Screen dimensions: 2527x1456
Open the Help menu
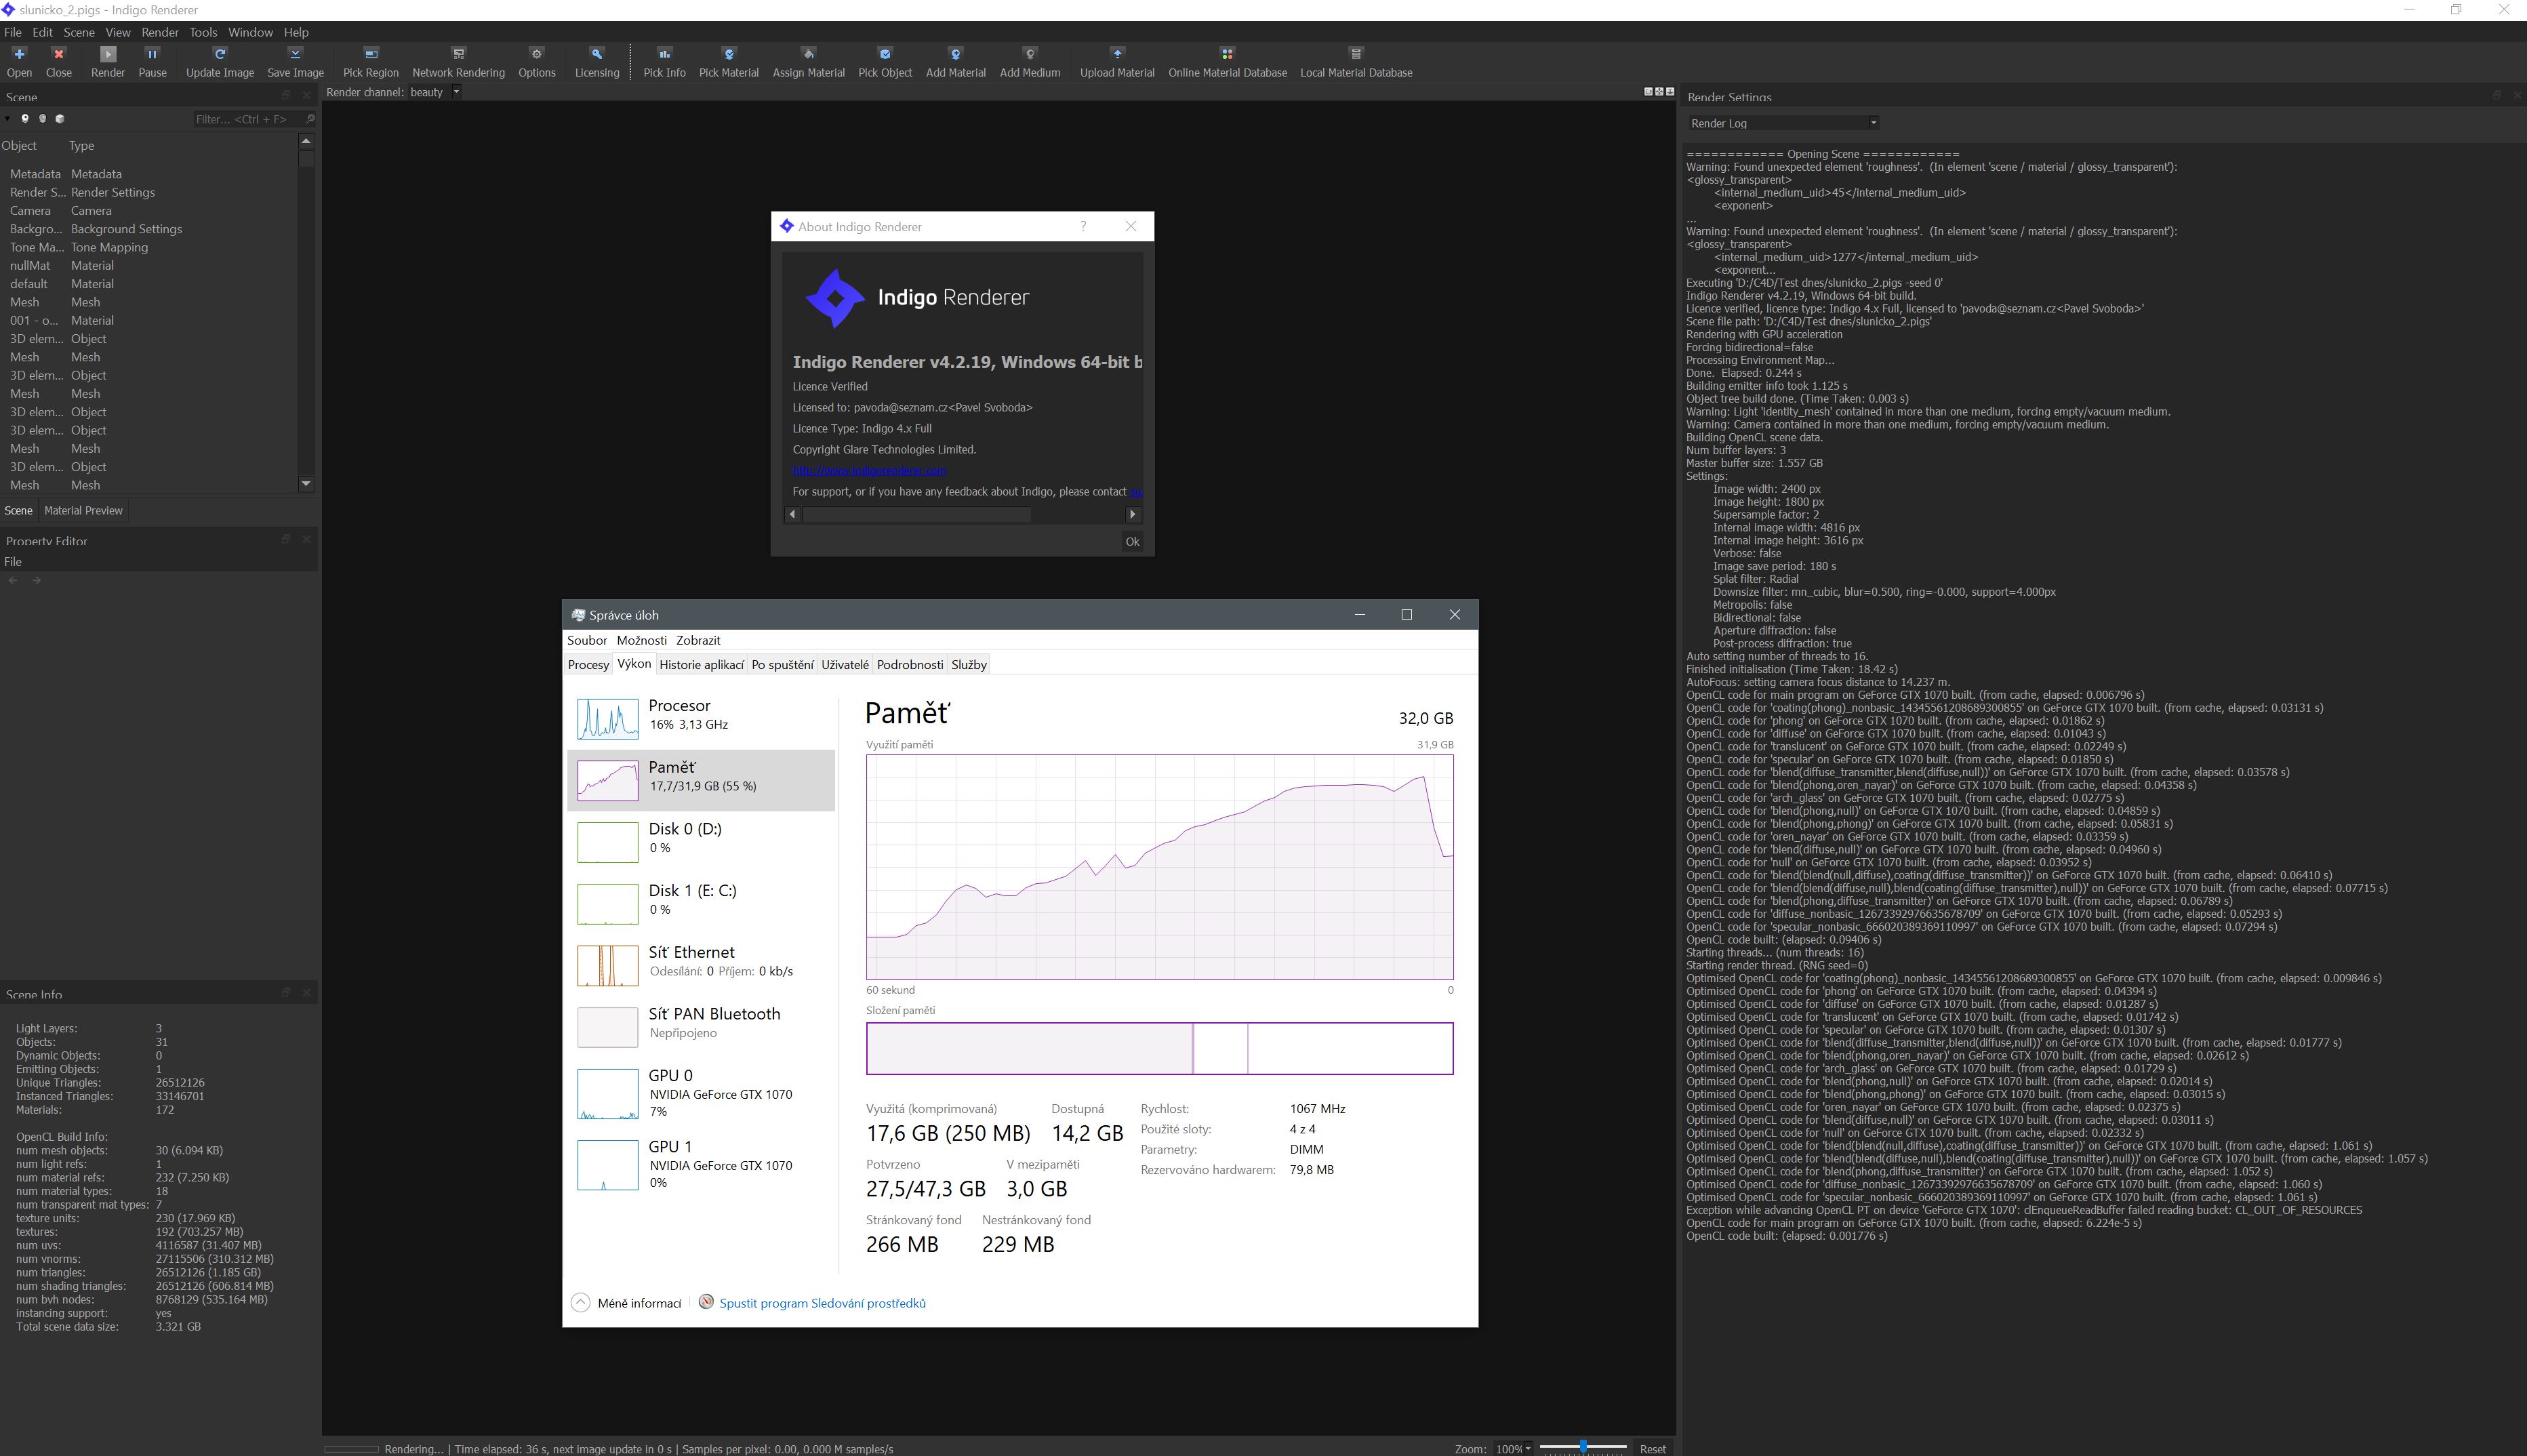(x=296, y=32)
